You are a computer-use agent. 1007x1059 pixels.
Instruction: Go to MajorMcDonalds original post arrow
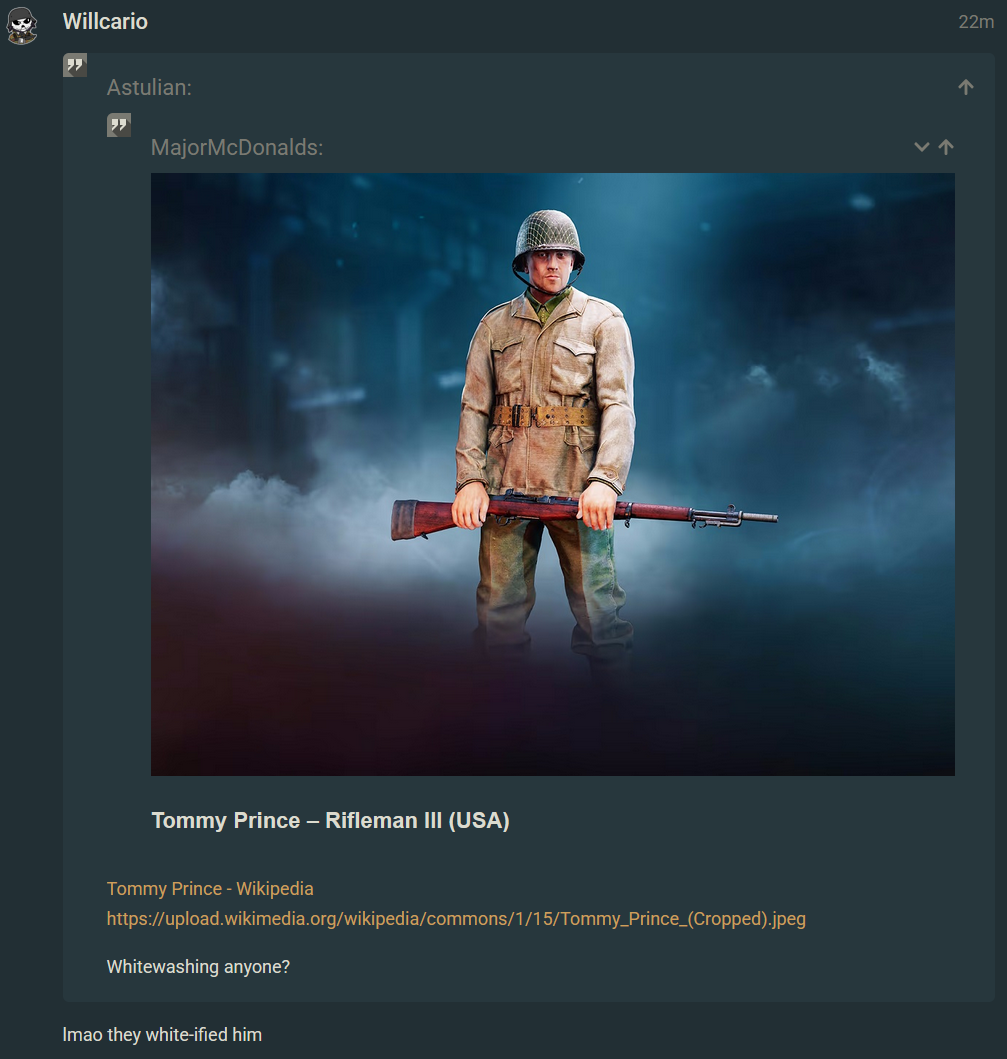tap(946, 147)
